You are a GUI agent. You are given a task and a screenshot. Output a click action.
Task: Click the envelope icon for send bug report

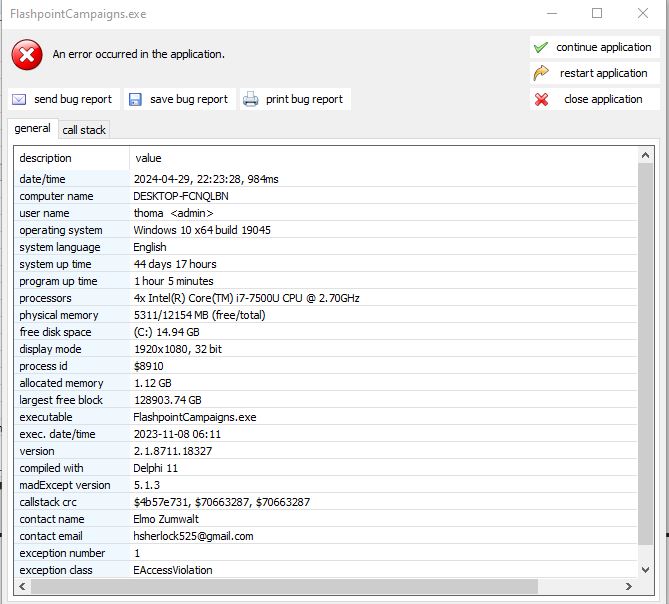tap(19, 99)
